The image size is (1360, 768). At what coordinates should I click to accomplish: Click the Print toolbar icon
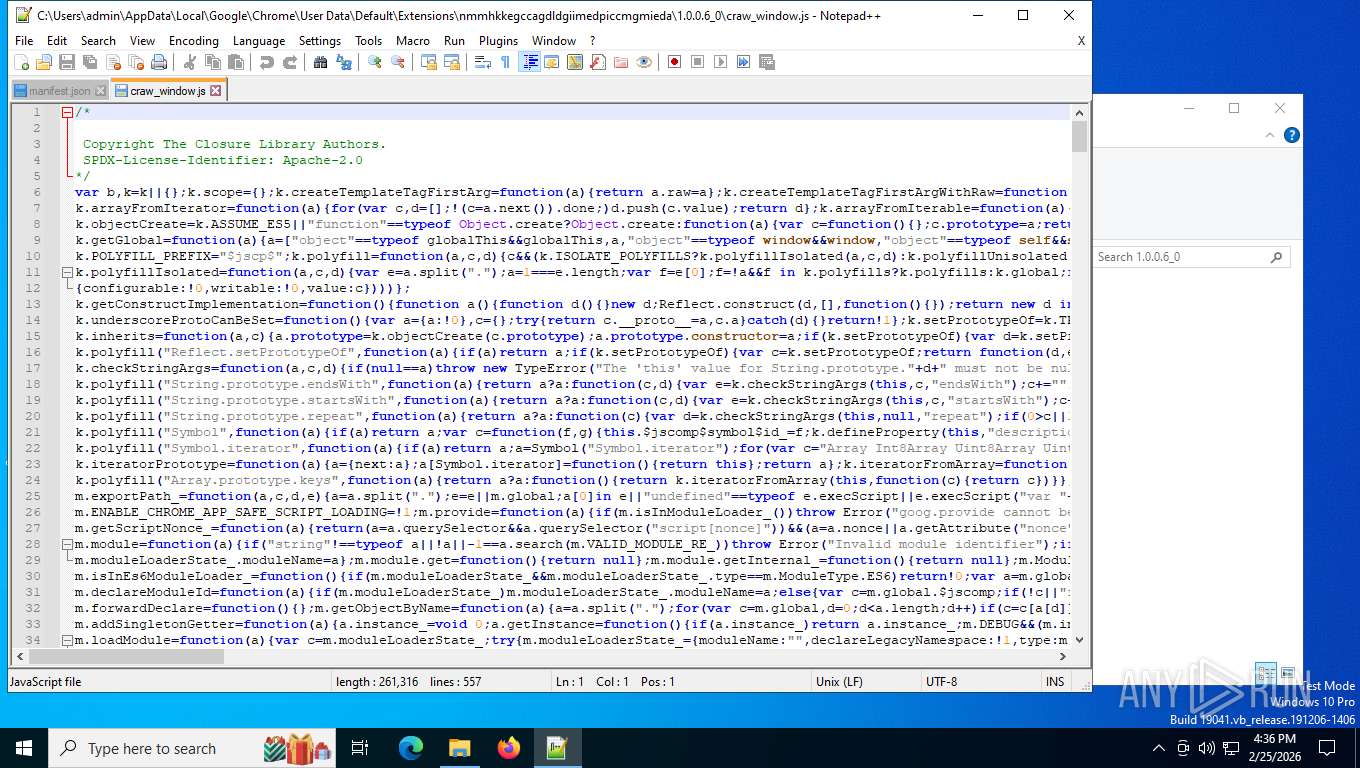pos(159,62)
